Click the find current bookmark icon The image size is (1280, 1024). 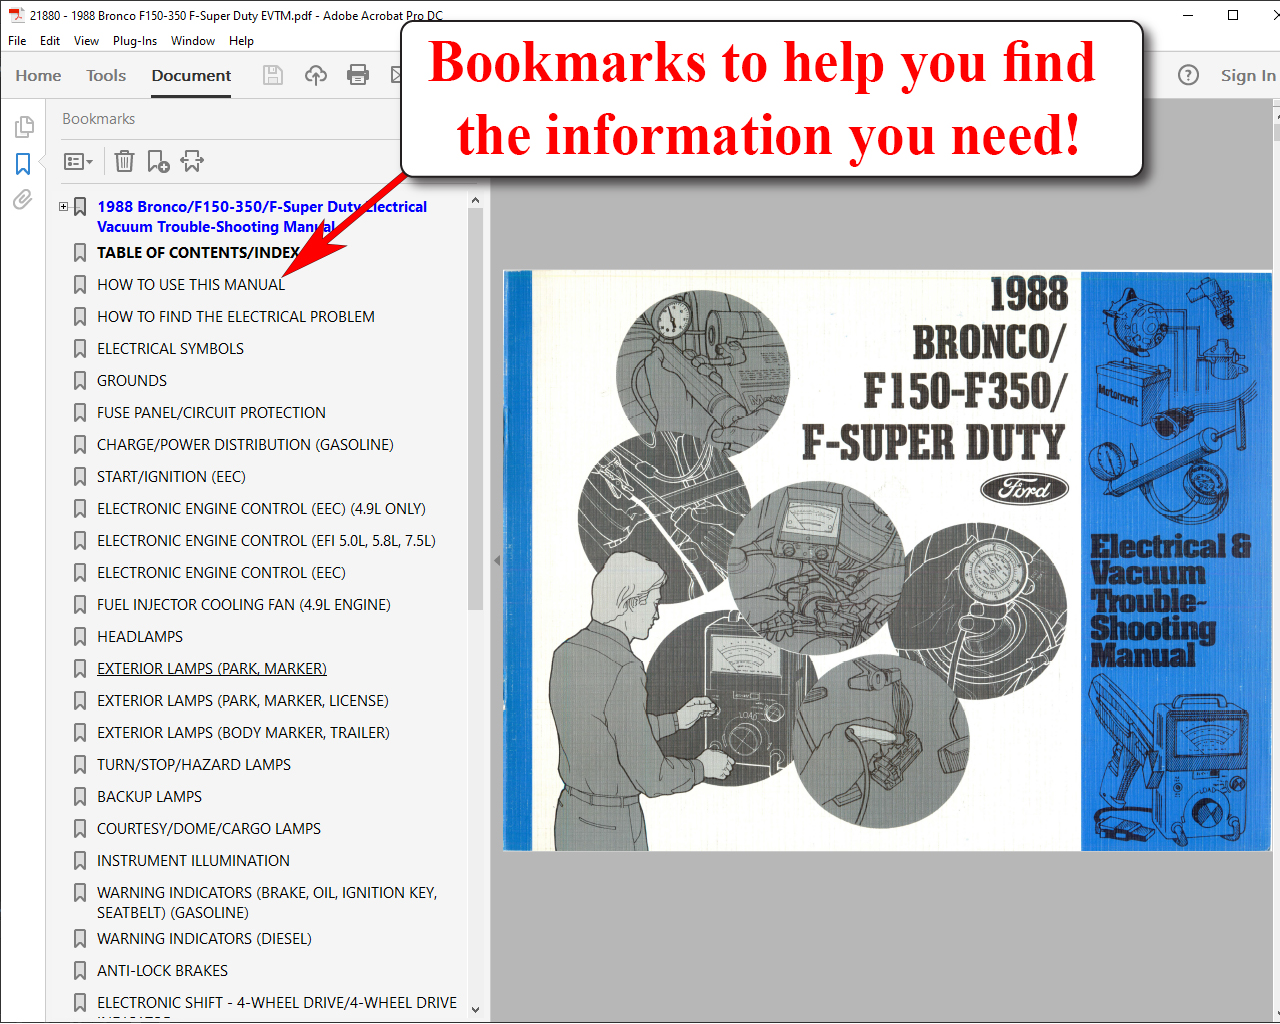tap(192, 161)
